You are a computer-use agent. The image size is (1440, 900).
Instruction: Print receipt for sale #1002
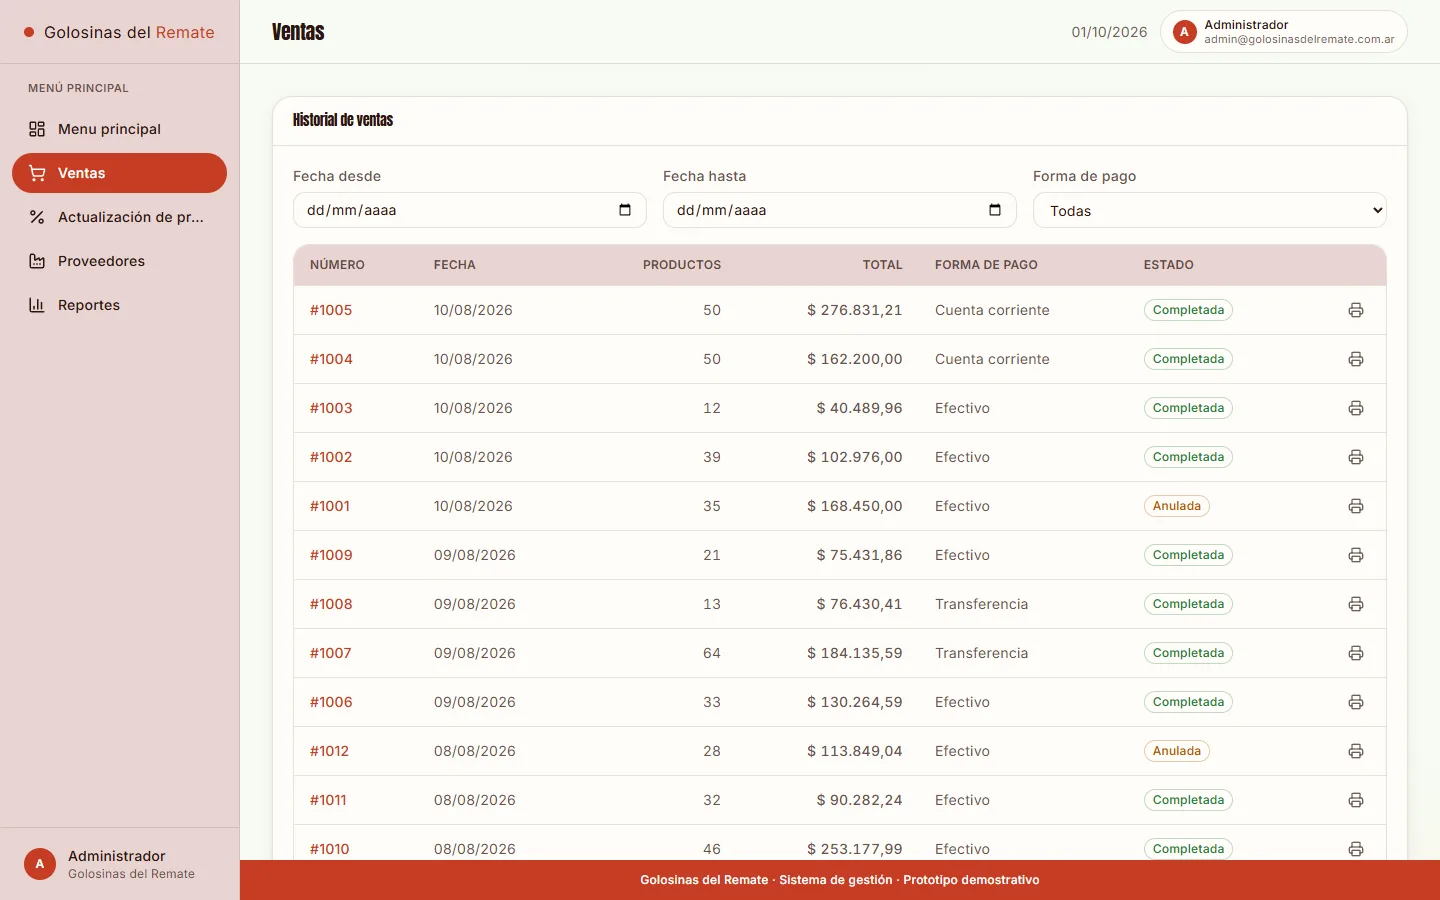pyautogui.click(x=1356, y=457)
